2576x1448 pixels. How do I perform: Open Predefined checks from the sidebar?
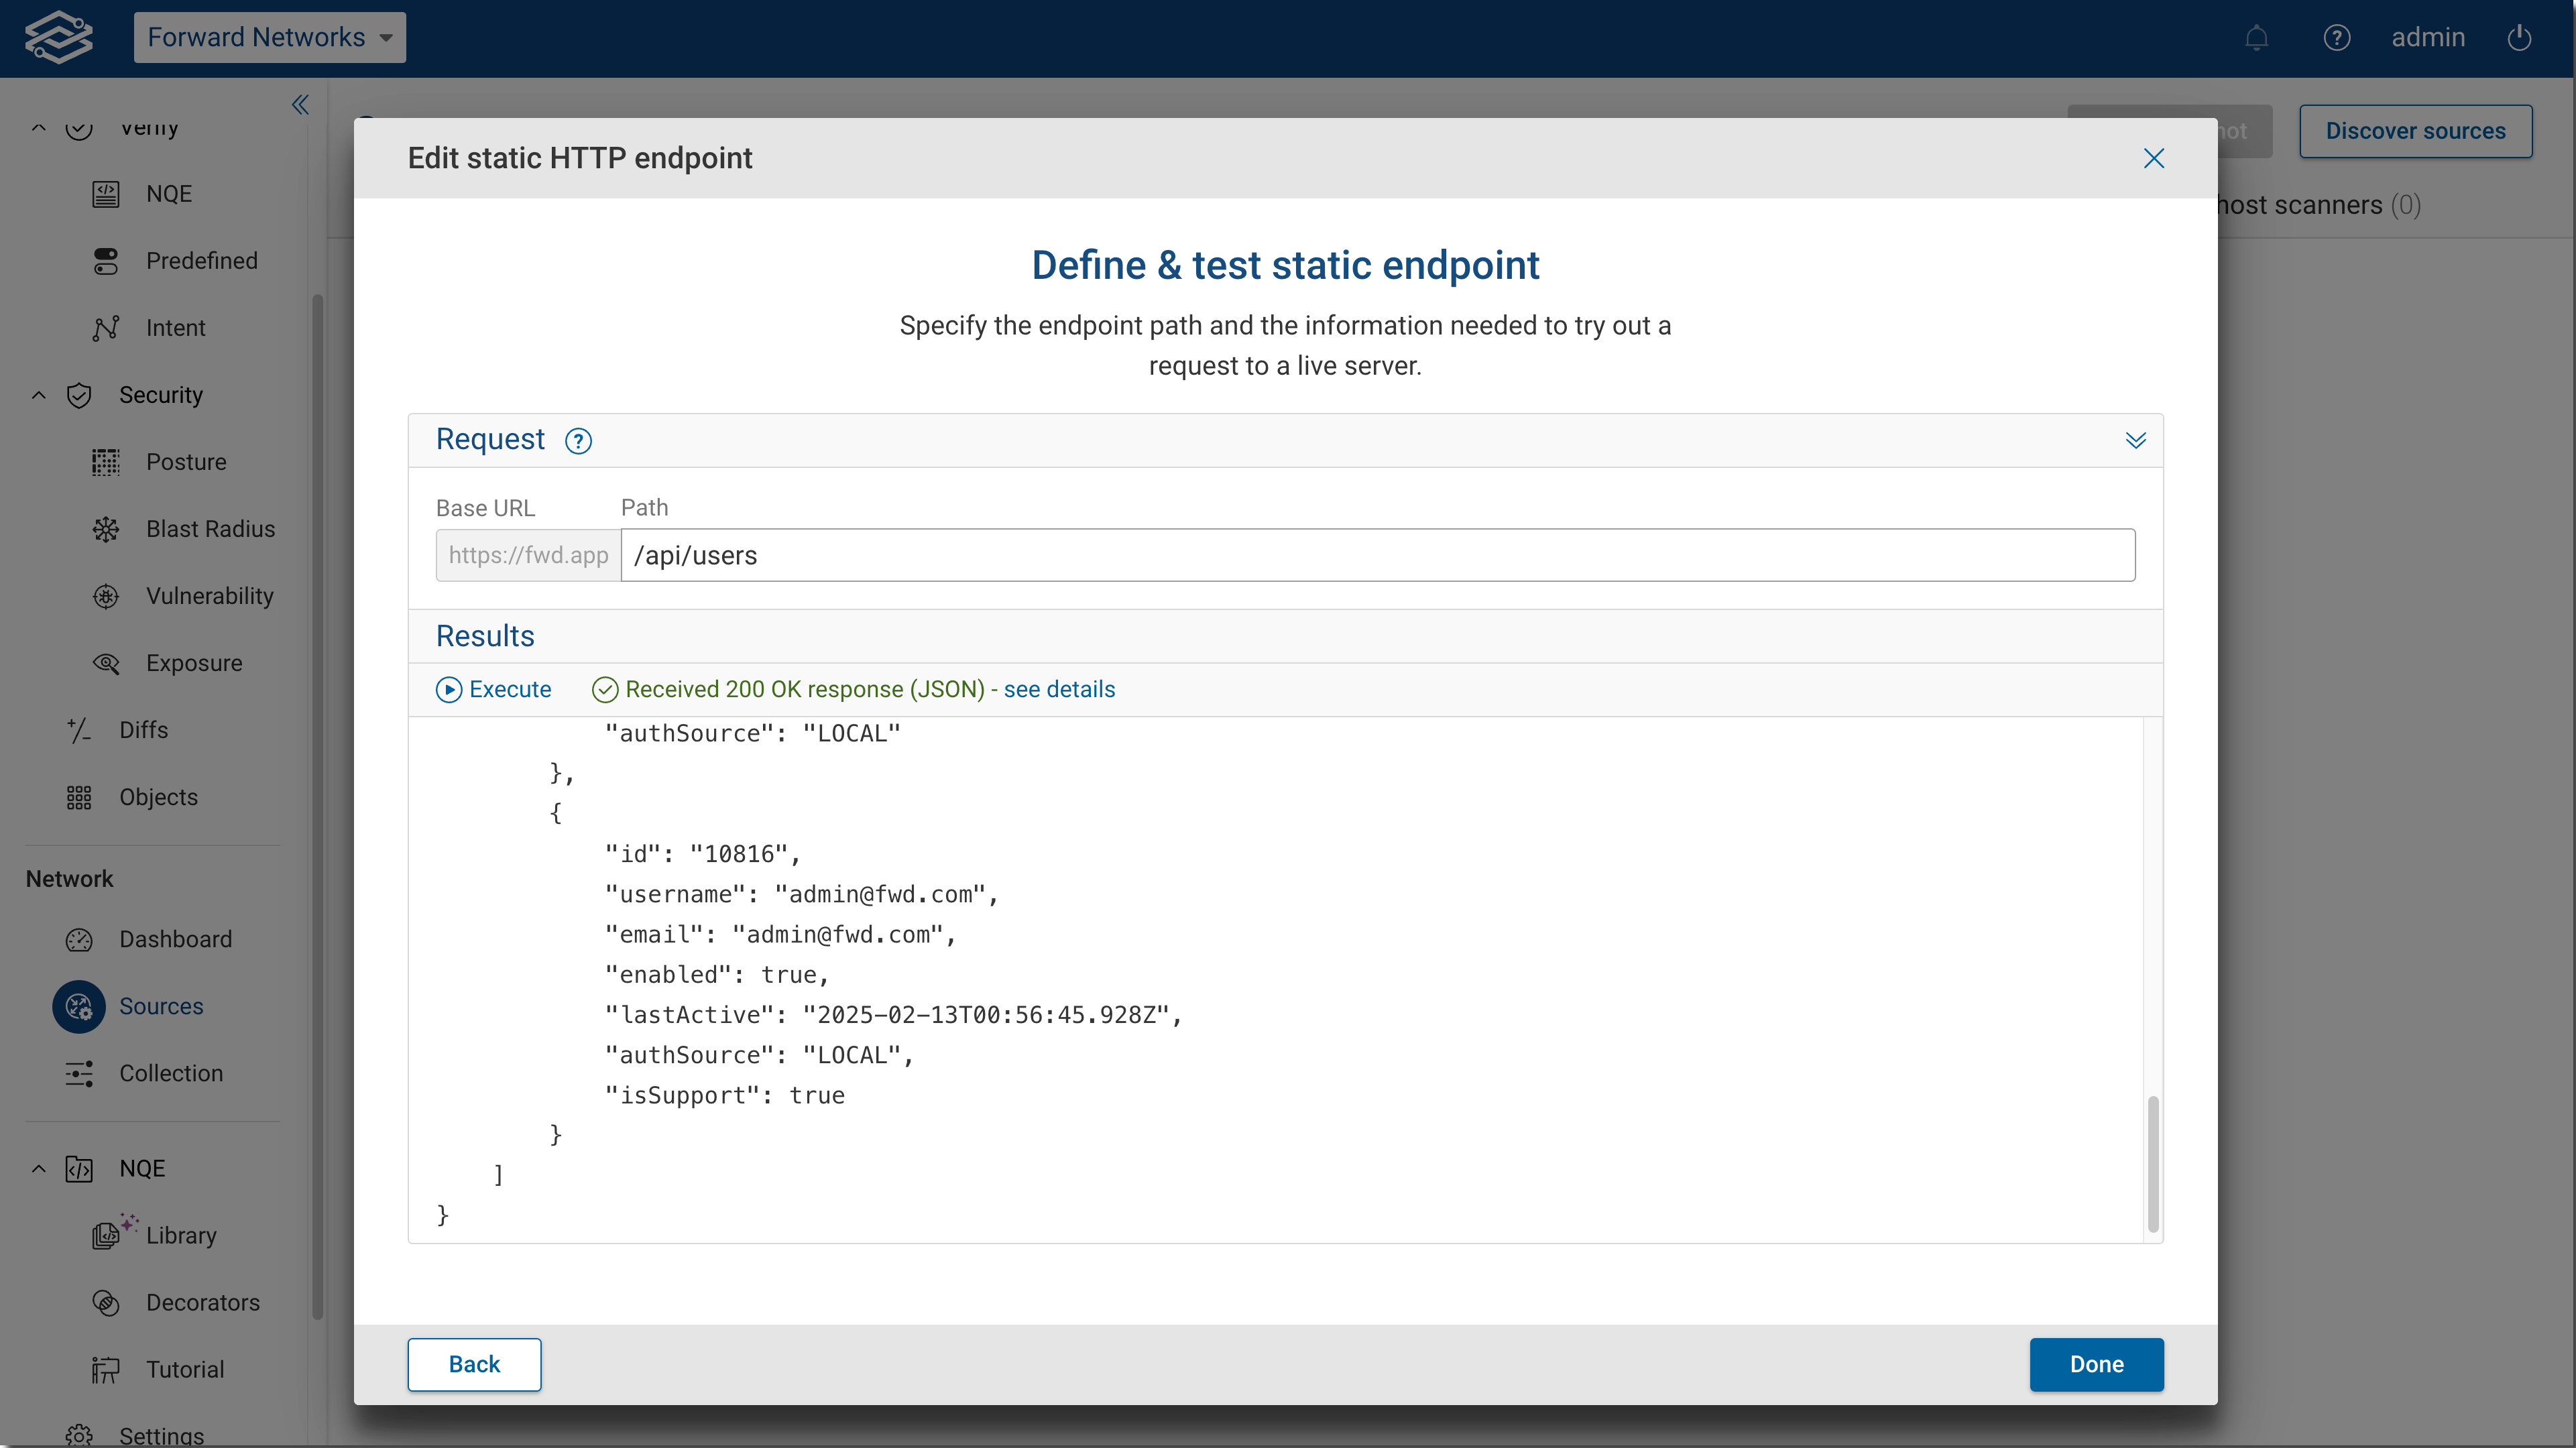pyautogui.click(x=106, y=261)
